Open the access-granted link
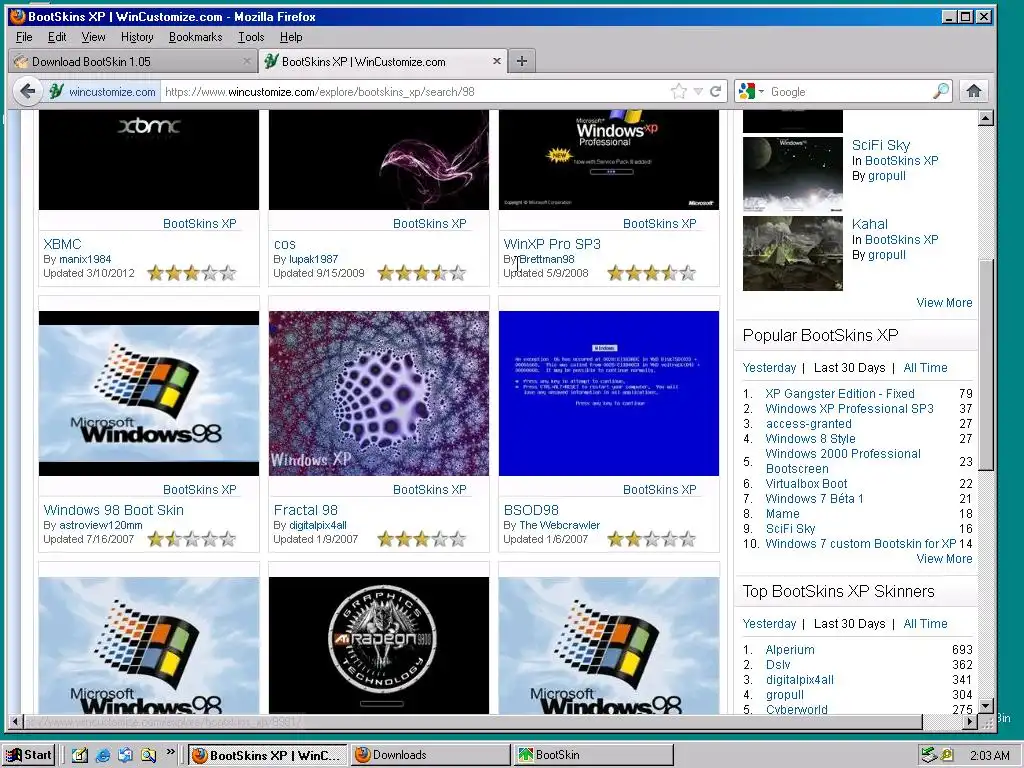This screenshot has width=1024, height=768. click(808, 424)
